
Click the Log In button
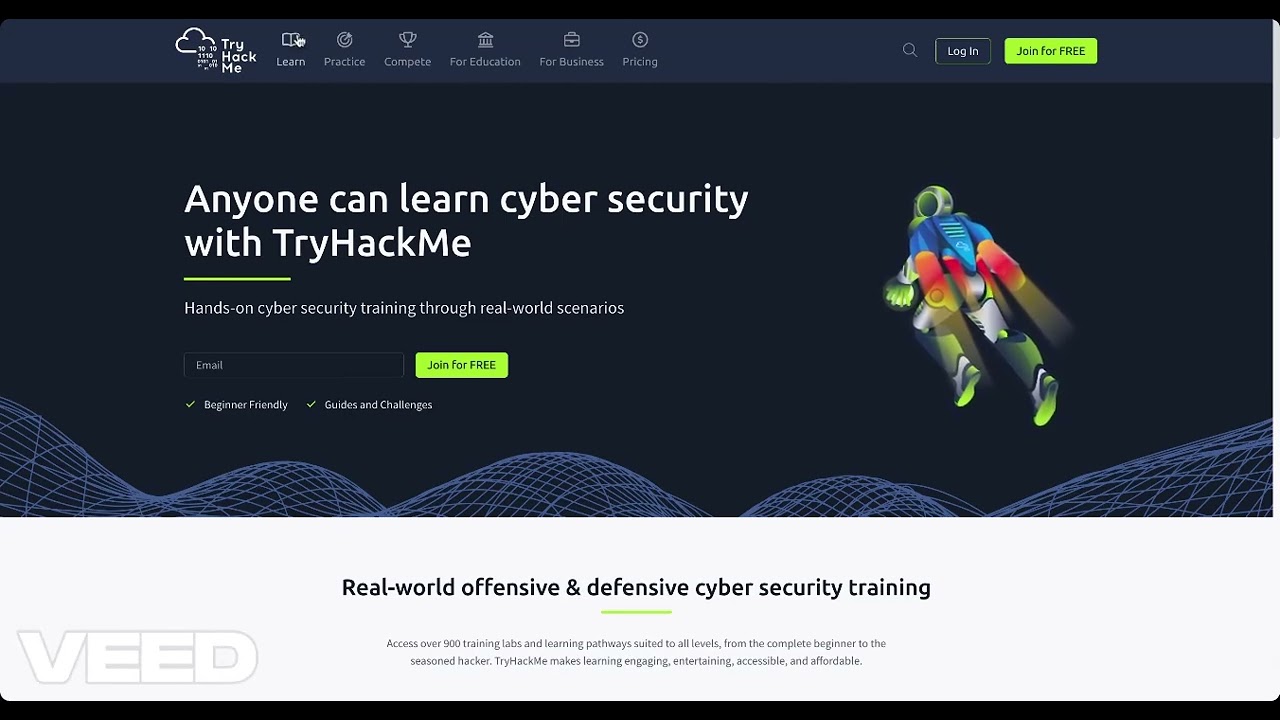[963, 51]
